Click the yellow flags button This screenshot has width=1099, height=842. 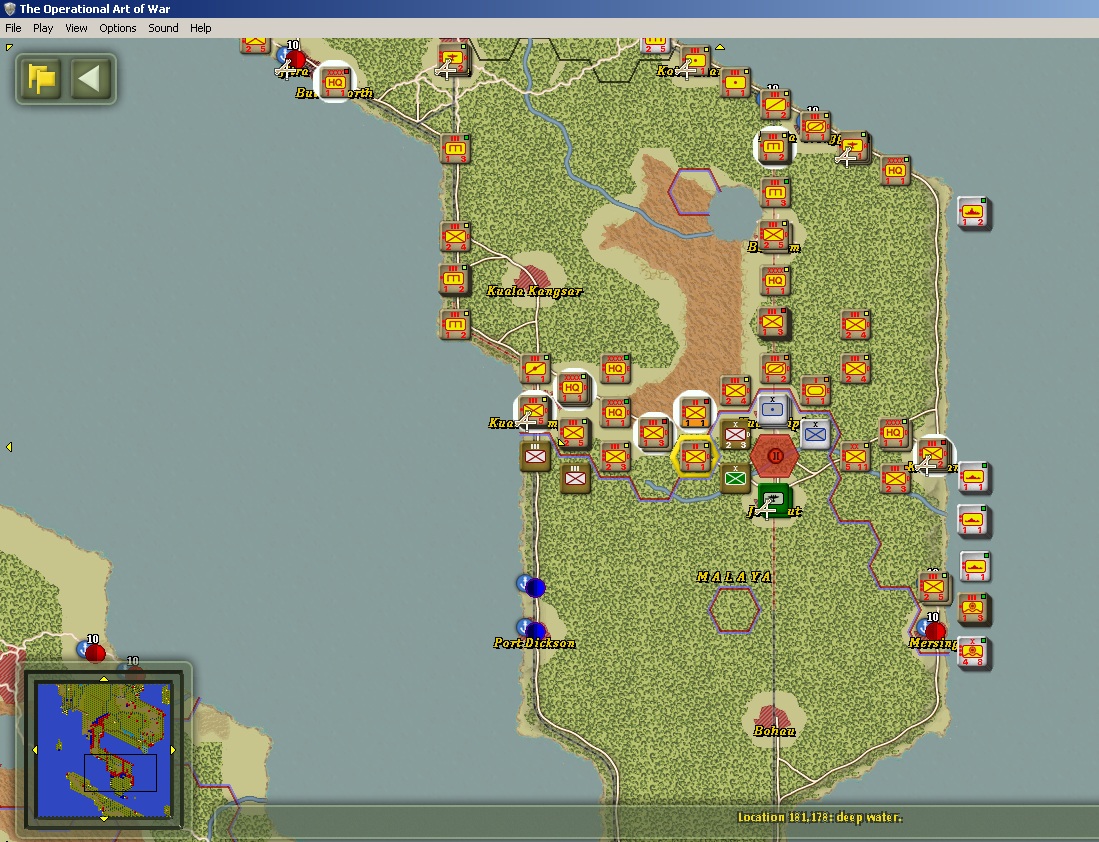pos(41,79)
